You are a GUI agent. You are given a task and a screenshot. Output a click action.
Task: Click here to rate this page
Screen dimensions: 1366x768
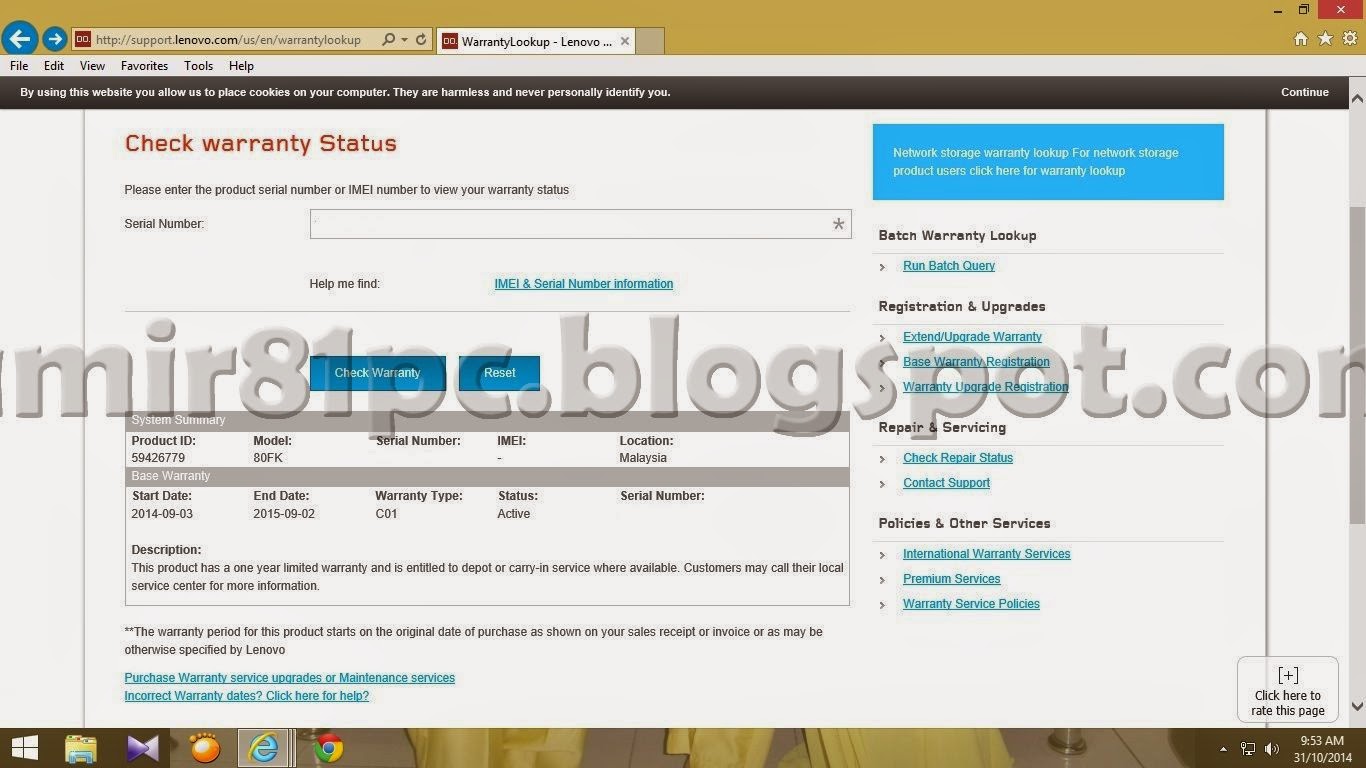[1288, 690]
